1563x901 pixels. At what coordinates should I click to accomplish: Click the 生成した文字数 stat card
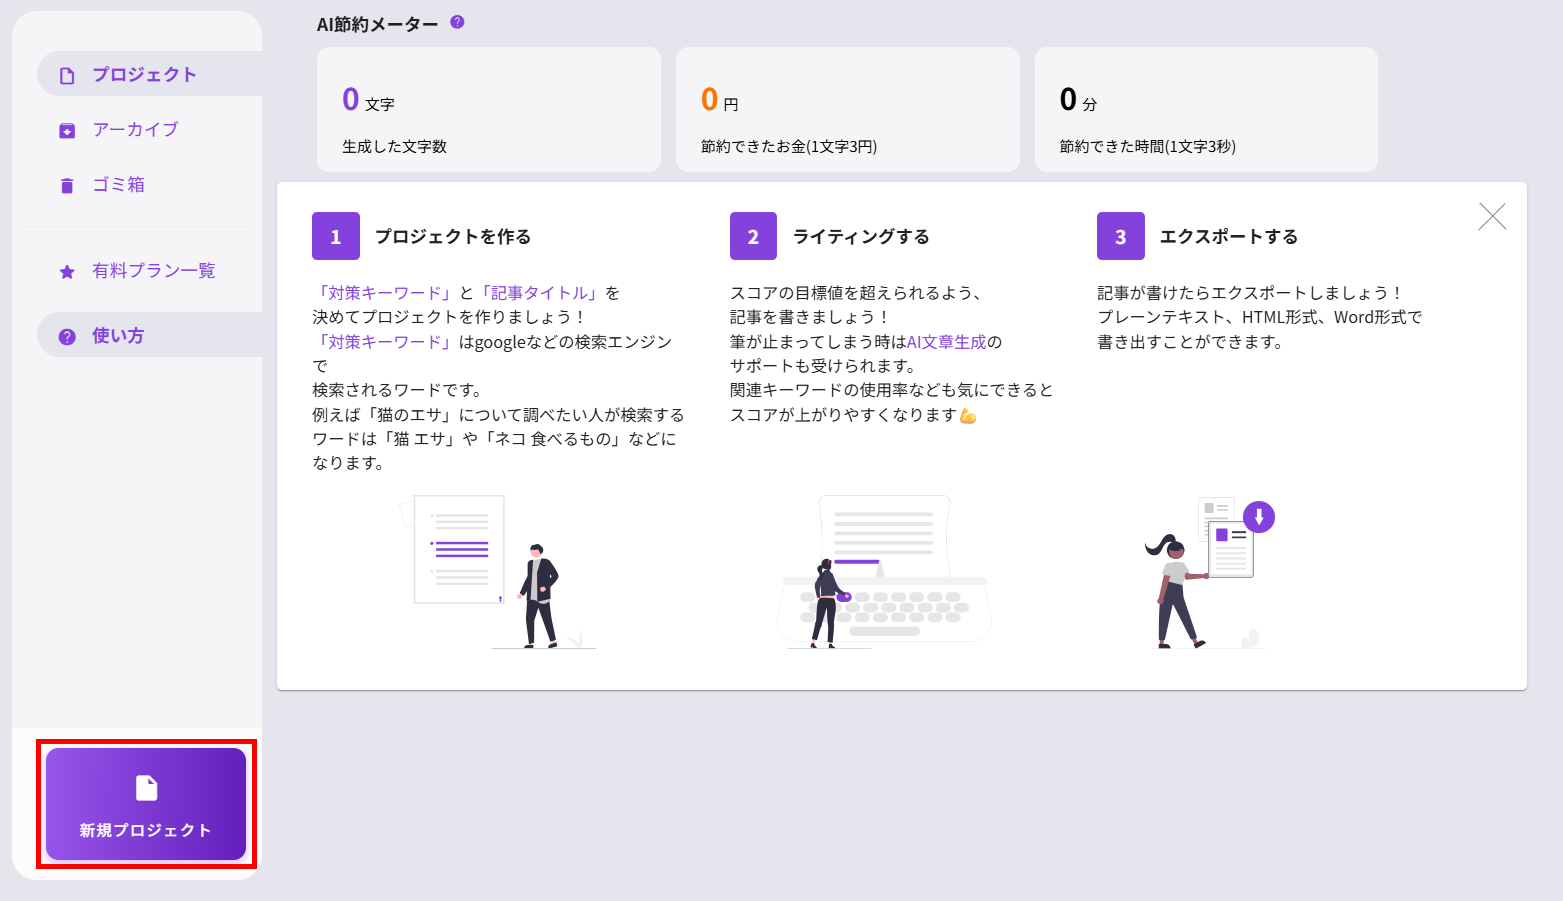488,110
